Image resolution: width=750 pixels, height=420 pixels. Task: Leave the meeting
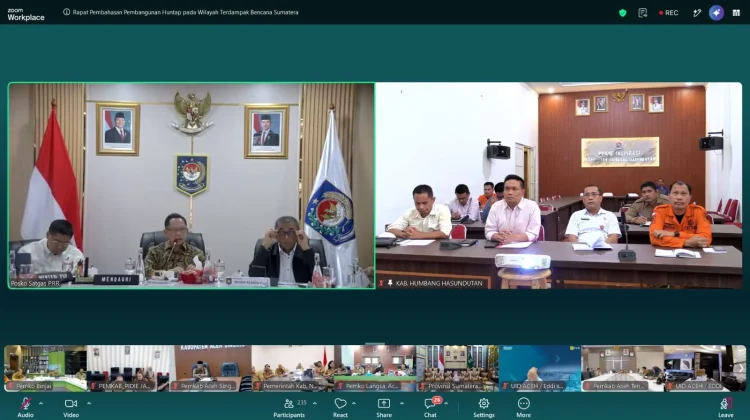(x=726, y=407)
